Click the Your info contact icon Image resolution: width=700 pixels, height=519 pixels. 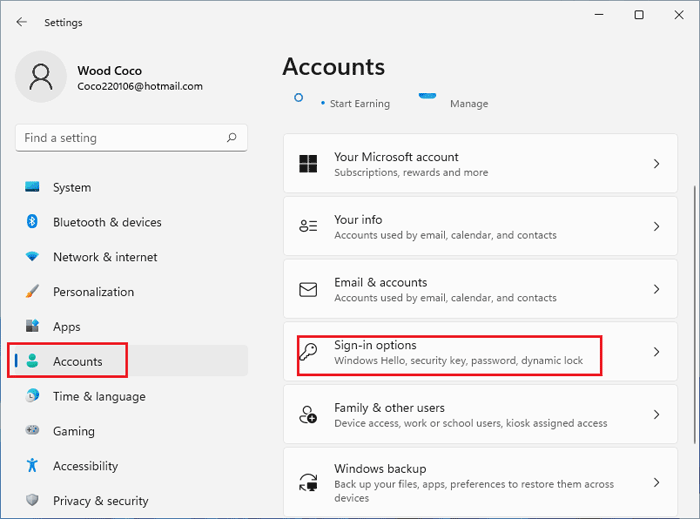click(308, 226)
